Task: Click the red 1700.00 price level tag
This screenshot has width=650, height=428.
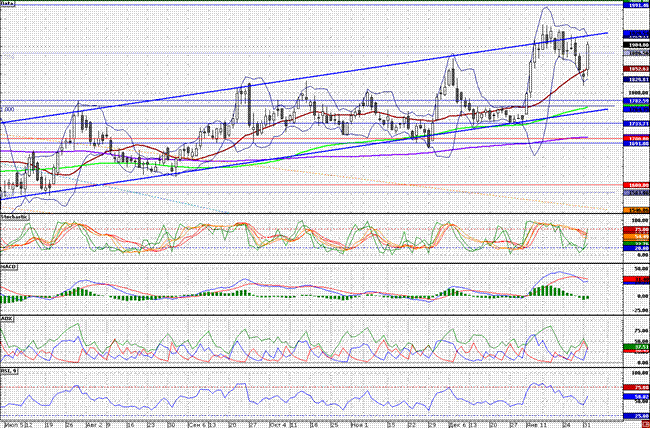Action: 636,138
